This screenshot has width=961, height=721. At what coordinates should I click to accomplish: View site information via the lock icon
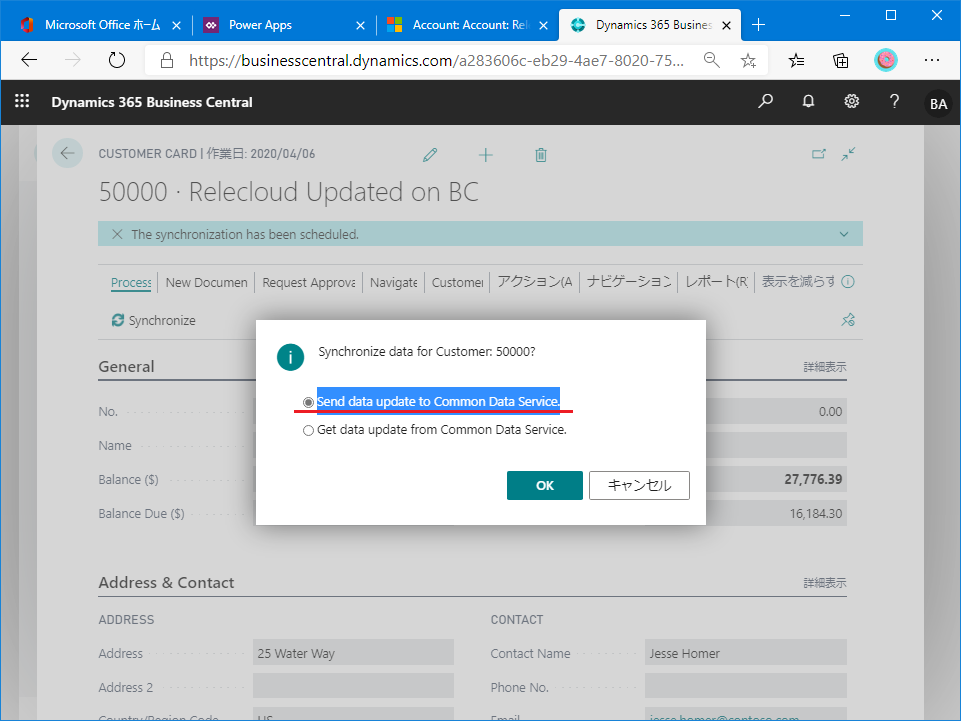167,60
